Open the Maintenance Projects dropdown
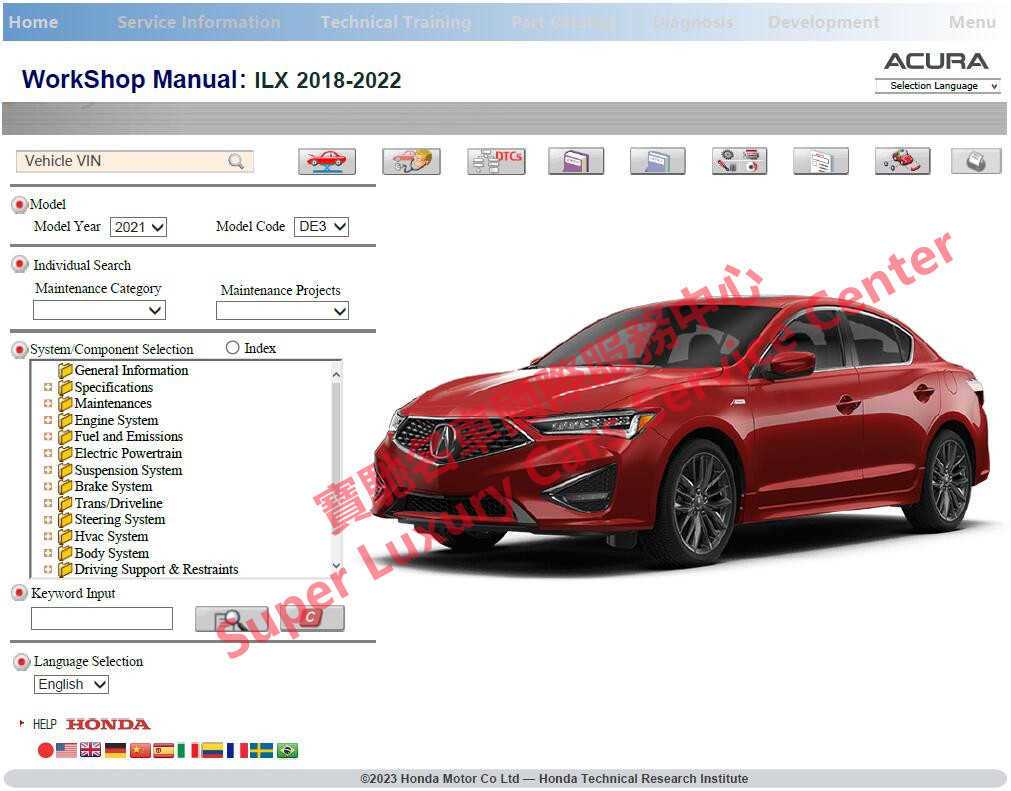This screenshot has width=1011, height=791. coord(282,311)
